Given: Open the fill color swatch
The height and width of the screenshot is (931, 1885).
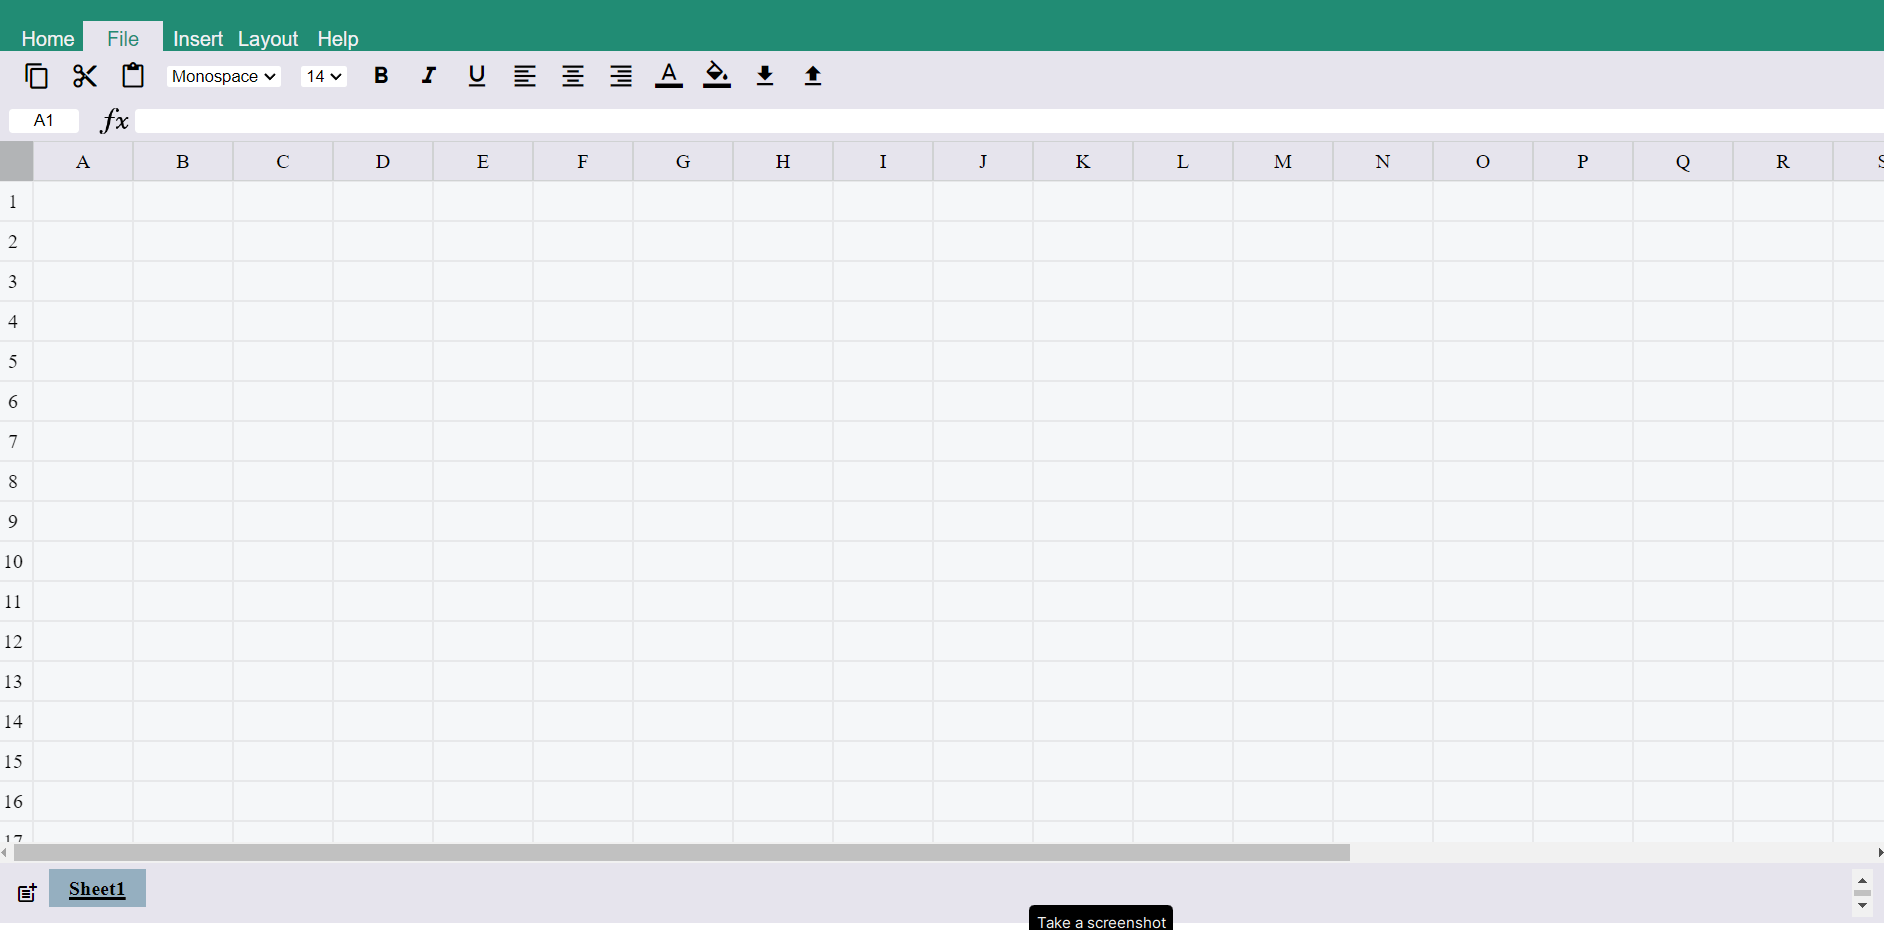Looking at the screenshot, I should coord(716,76).
